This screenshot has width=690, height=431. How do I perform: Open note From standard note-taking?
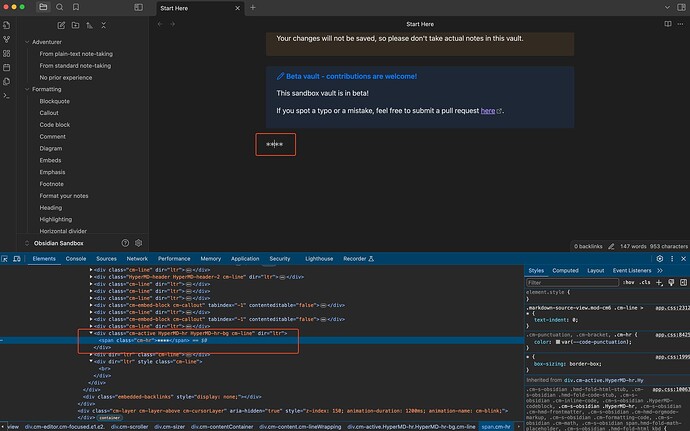click(75, 66)
